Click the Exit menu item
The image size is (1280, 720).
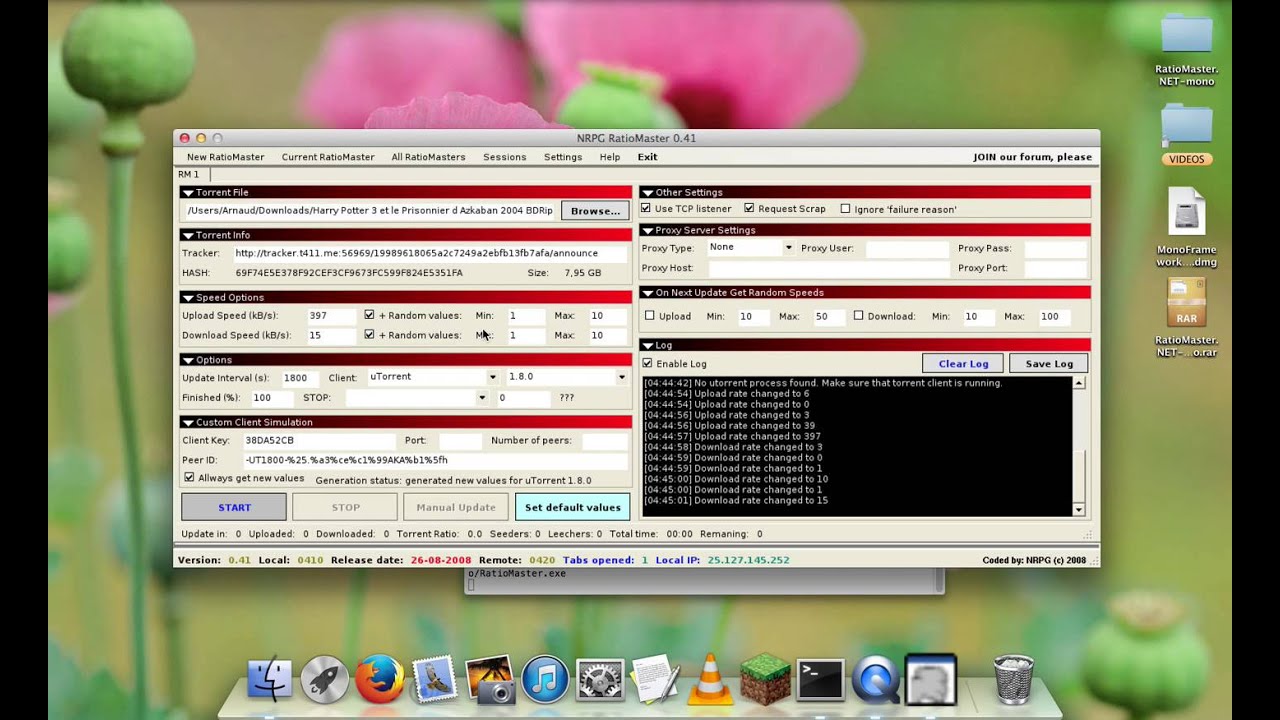point(647,157)
